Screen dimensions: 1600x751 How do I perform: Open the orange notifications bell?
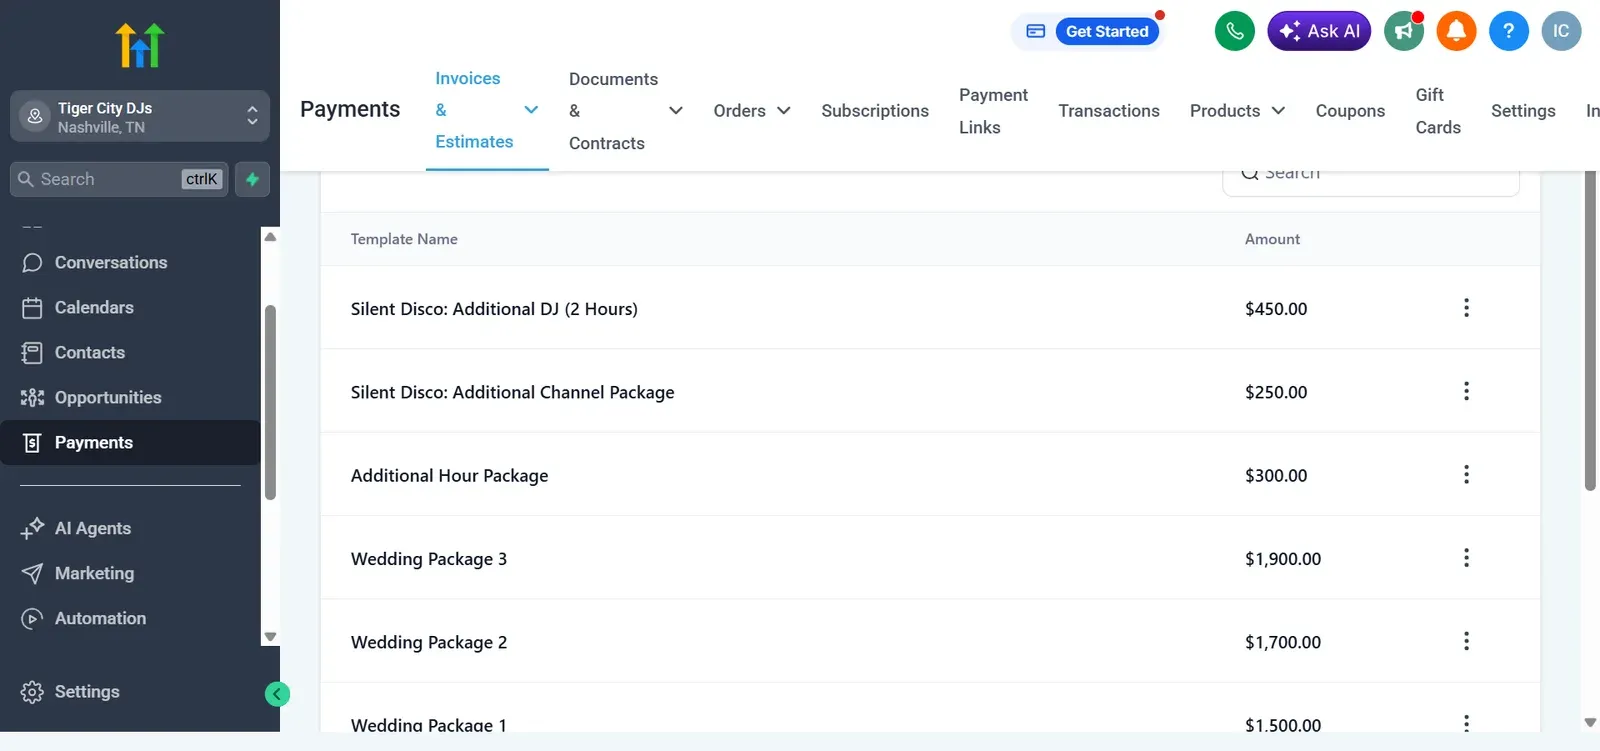point(1456,31)
